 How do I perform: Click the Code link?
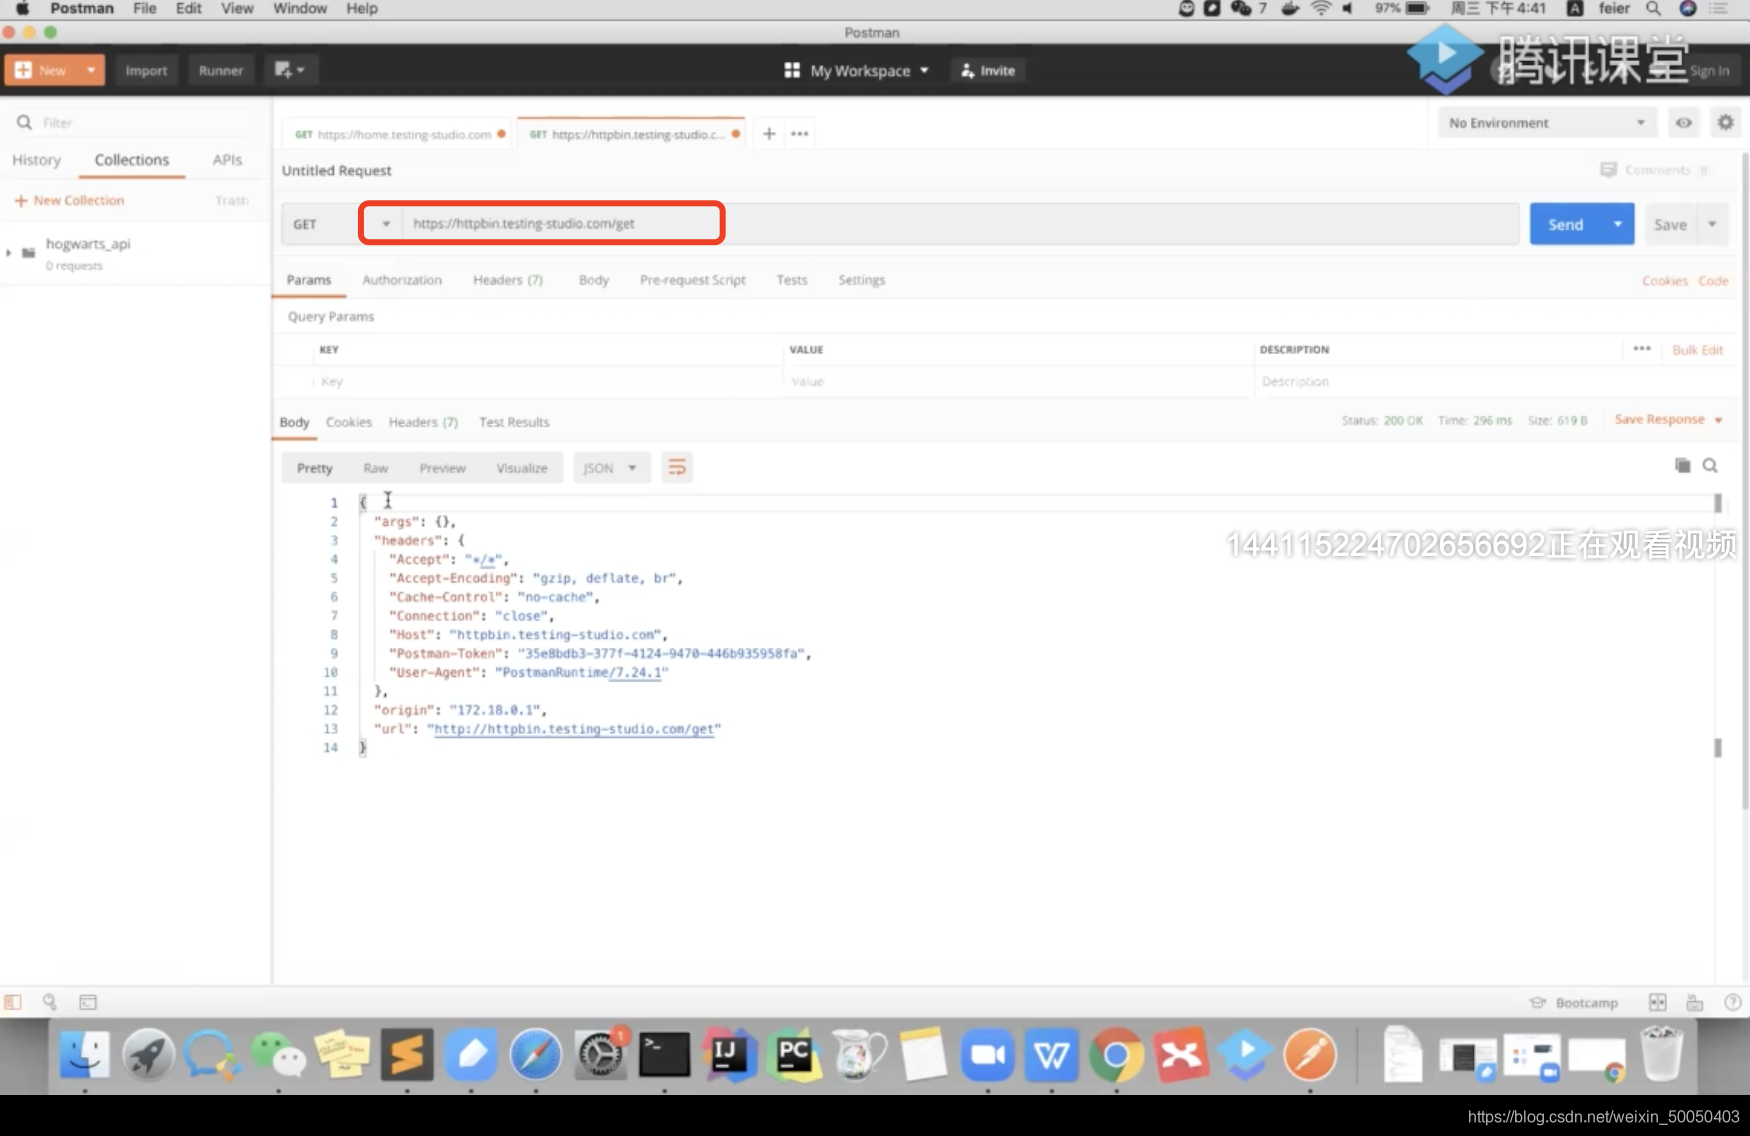pos(1713,281)
